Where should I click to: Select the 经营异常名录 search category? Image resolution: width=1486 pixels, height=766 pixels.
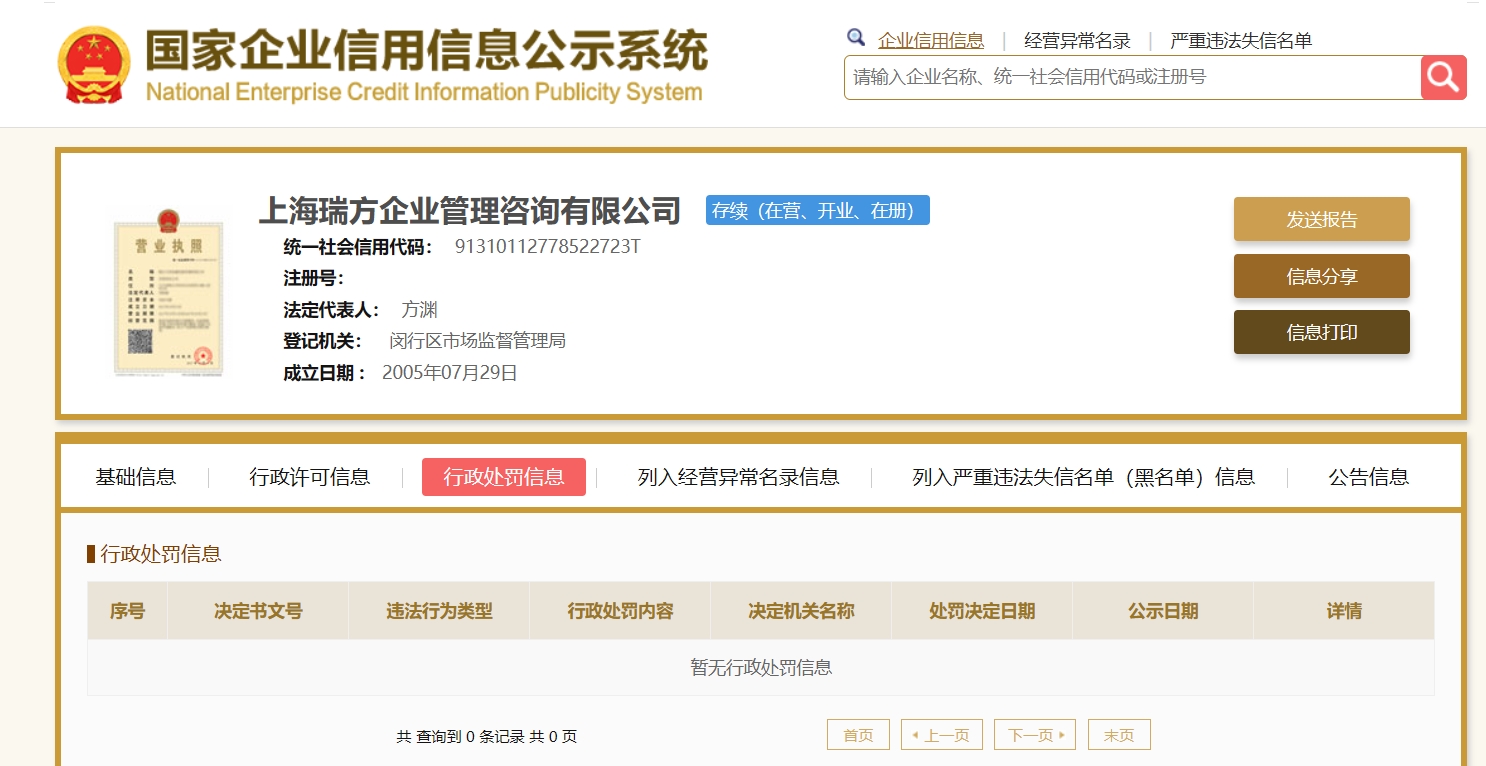click(x=1077, y=41)
